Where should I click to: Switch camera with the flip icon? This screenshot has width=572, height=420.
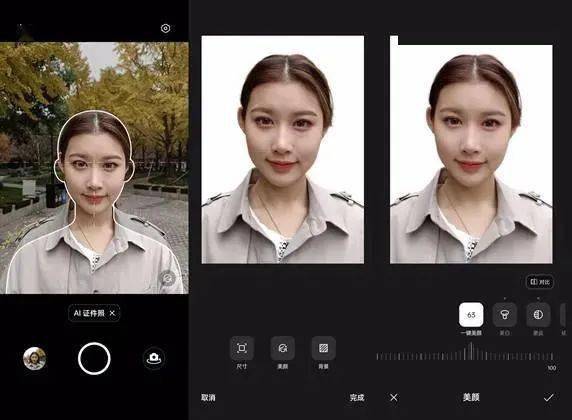(154, 358)
